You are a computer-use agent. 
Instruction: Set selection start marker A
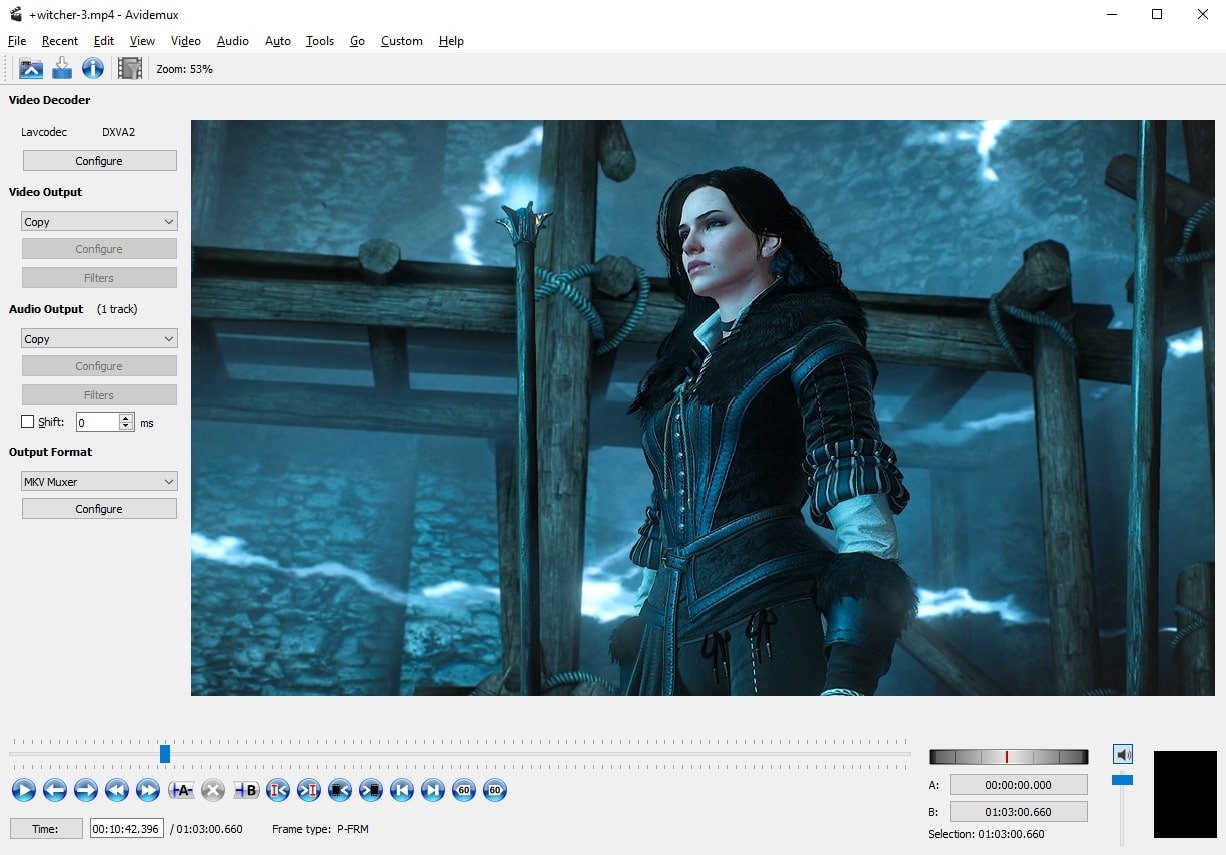click(181, 790)
